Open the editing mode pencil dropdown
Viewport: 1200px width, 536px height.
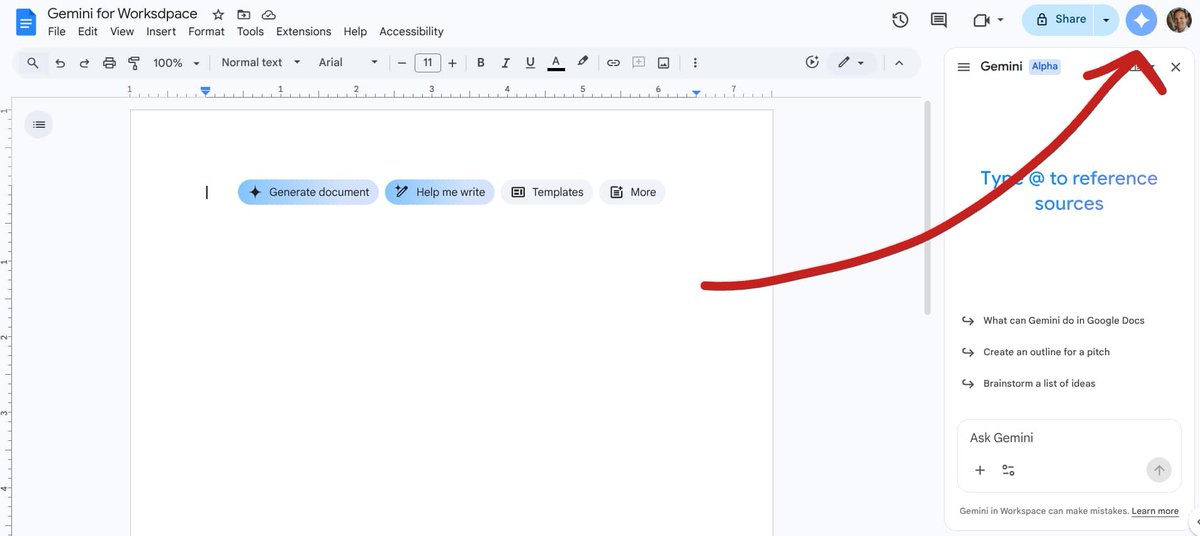click(851, 63)
